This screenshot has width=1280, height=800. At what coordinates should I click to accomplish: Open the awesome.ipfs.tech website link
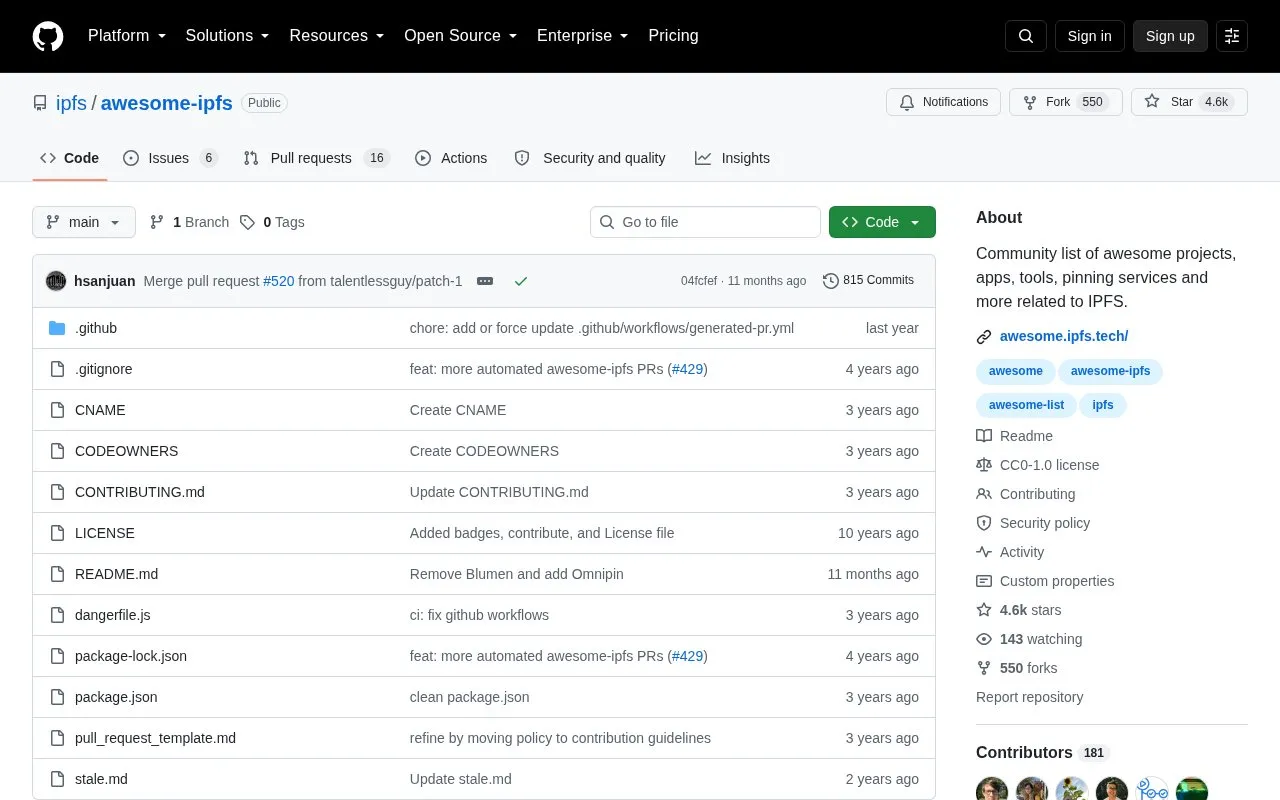pyautogui.click(x=1064, y=337)
